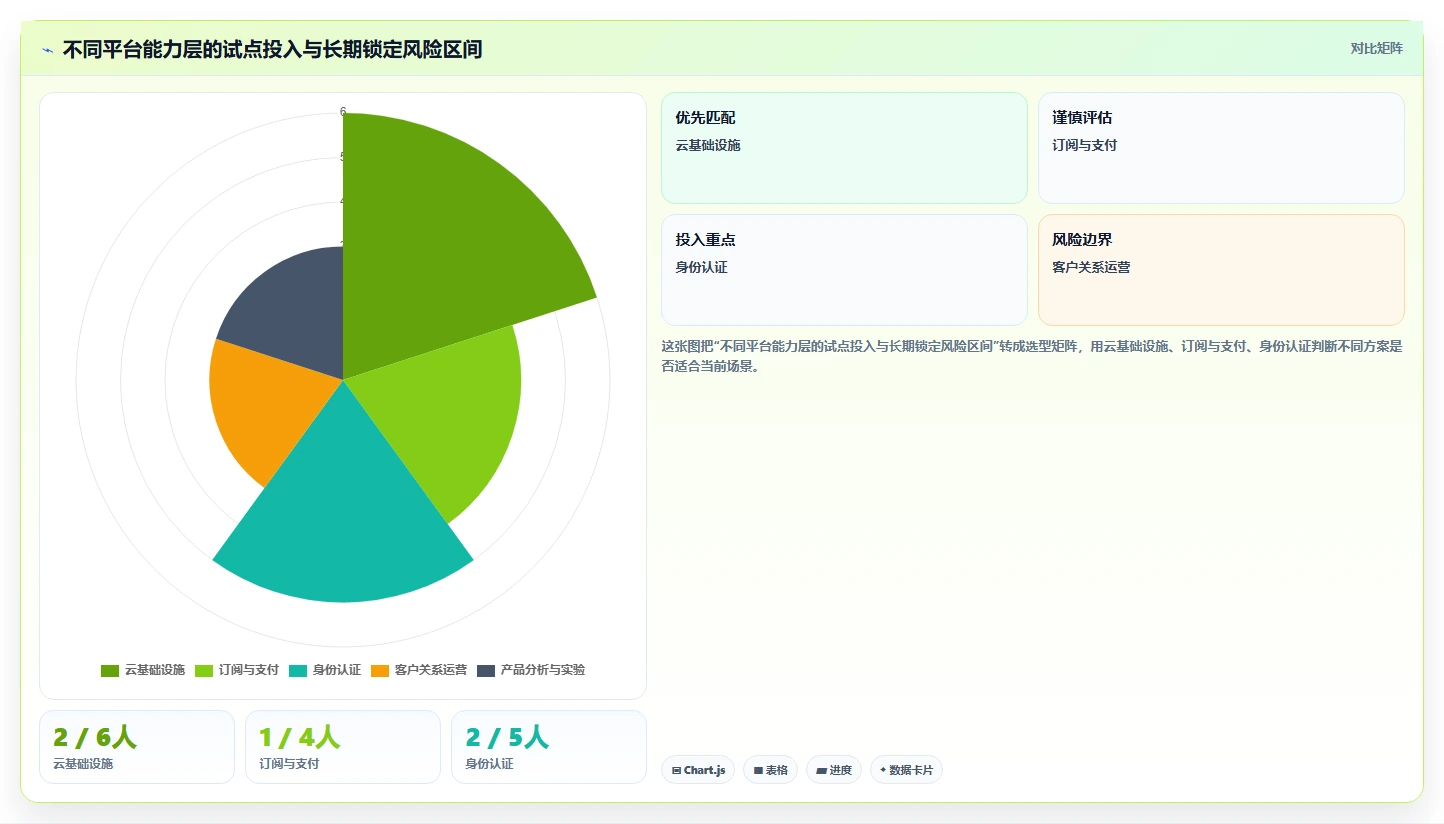Toggle the 身份认证 legend item
Screen dimensions: 1444x824
pos(325,670)
